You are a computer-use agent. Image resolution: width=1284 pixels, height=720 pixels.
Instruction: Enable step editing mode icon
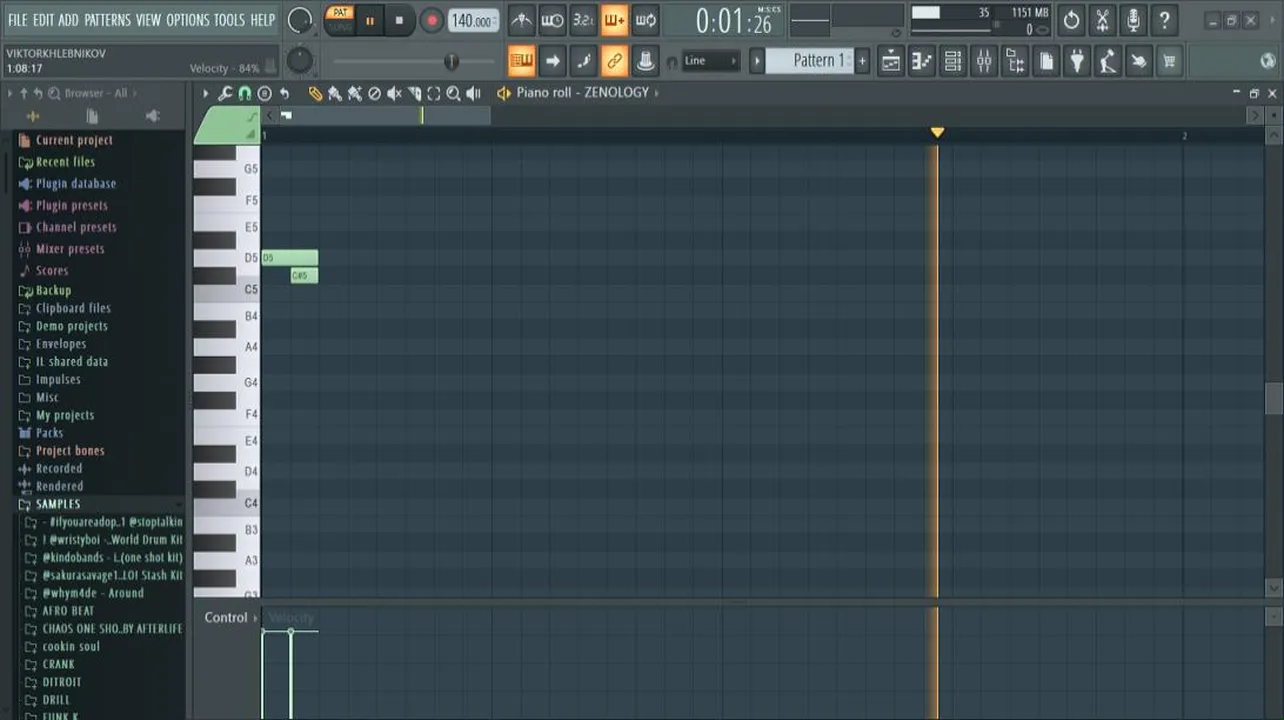583,61
